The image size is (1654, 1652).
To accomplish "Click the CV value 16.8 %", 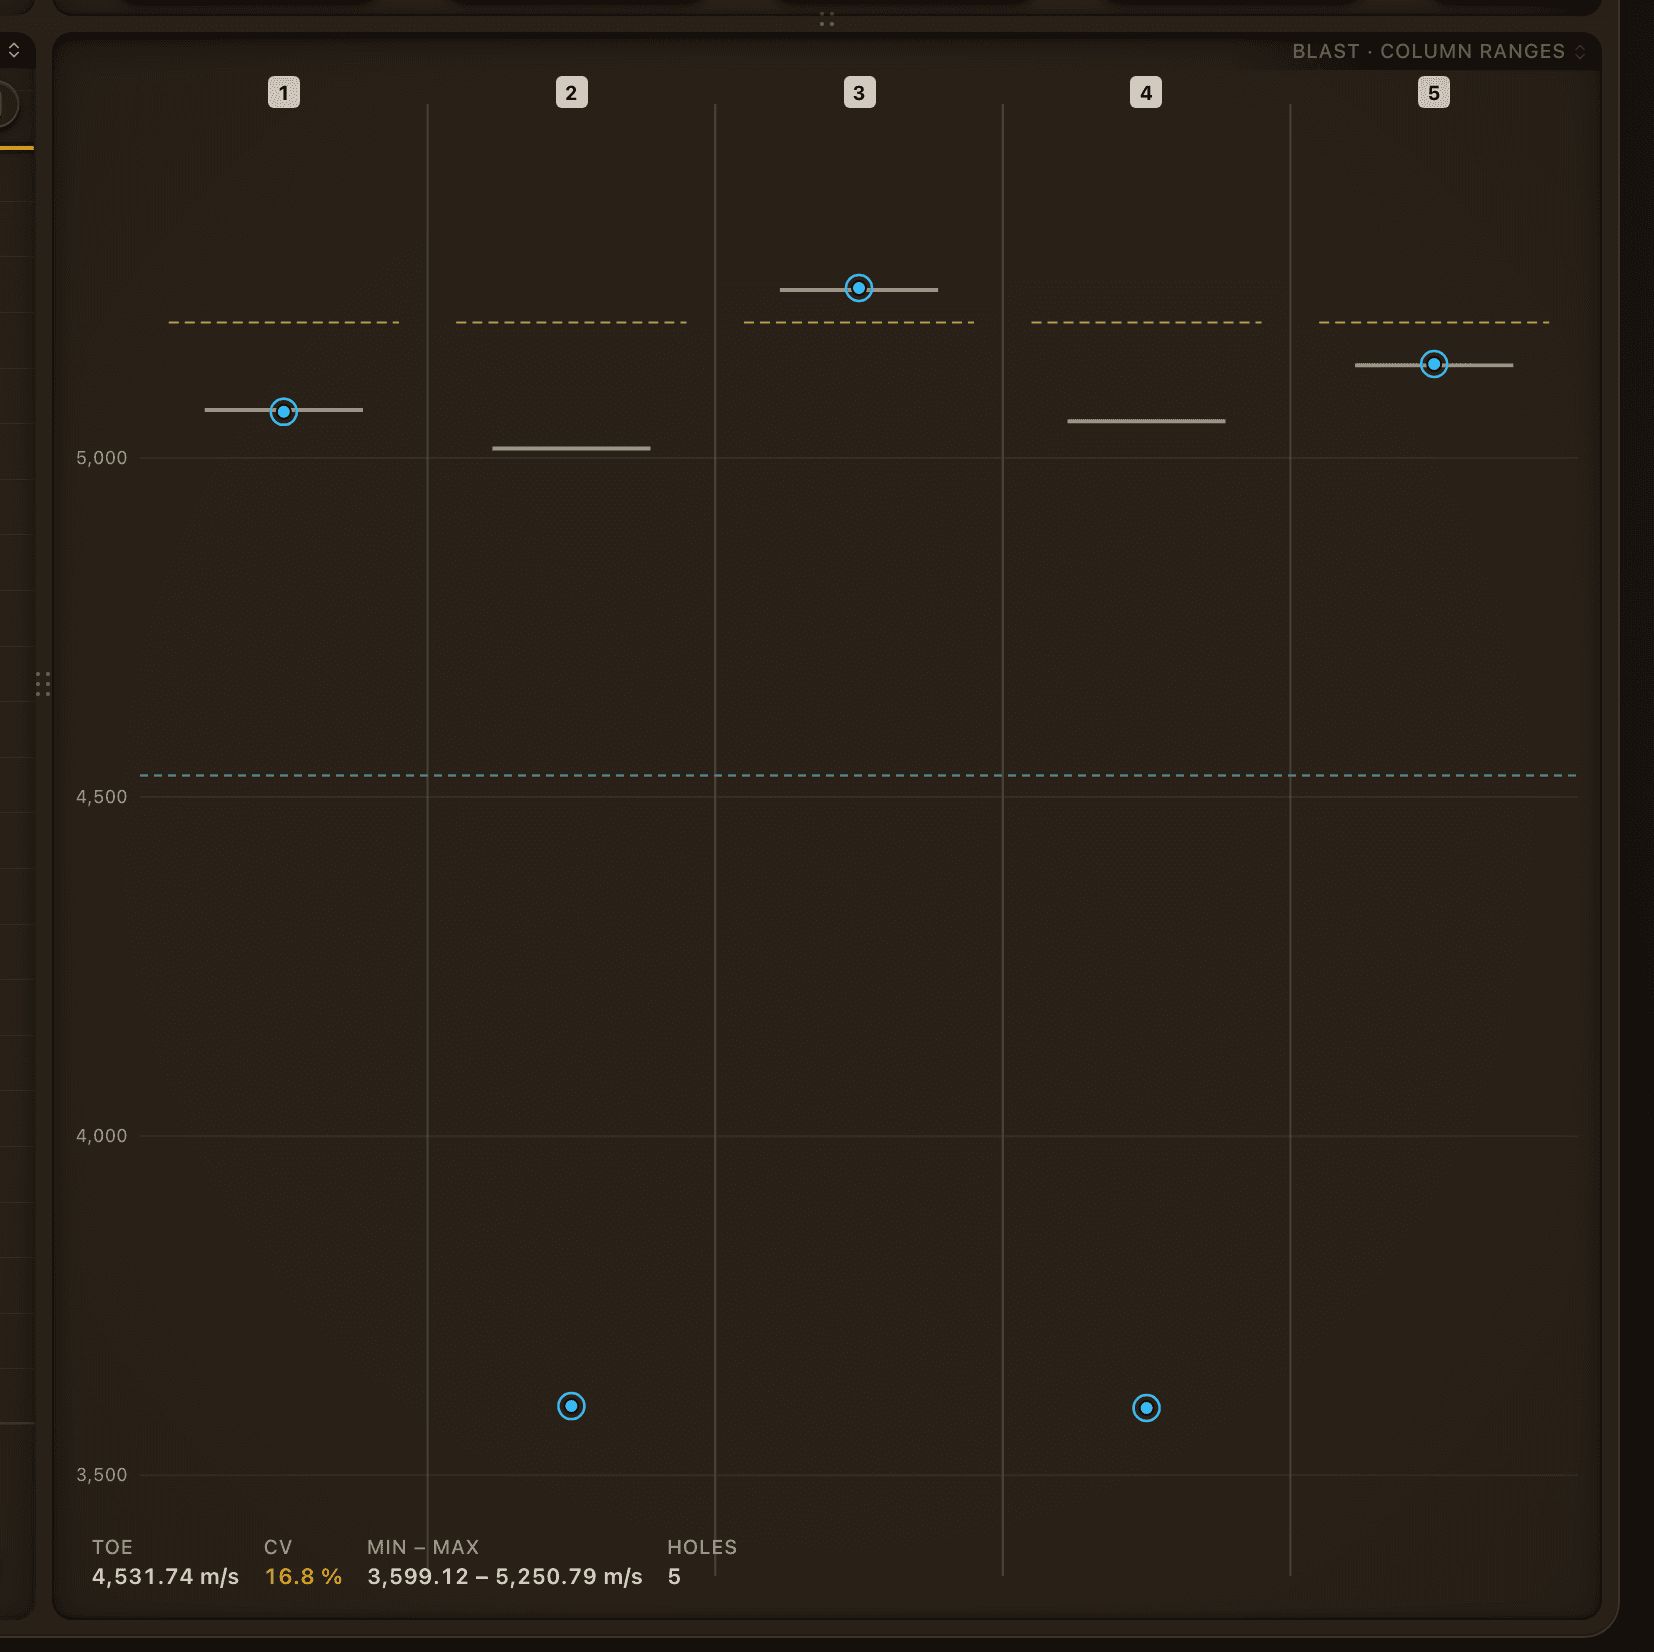I will [303, 1577].
